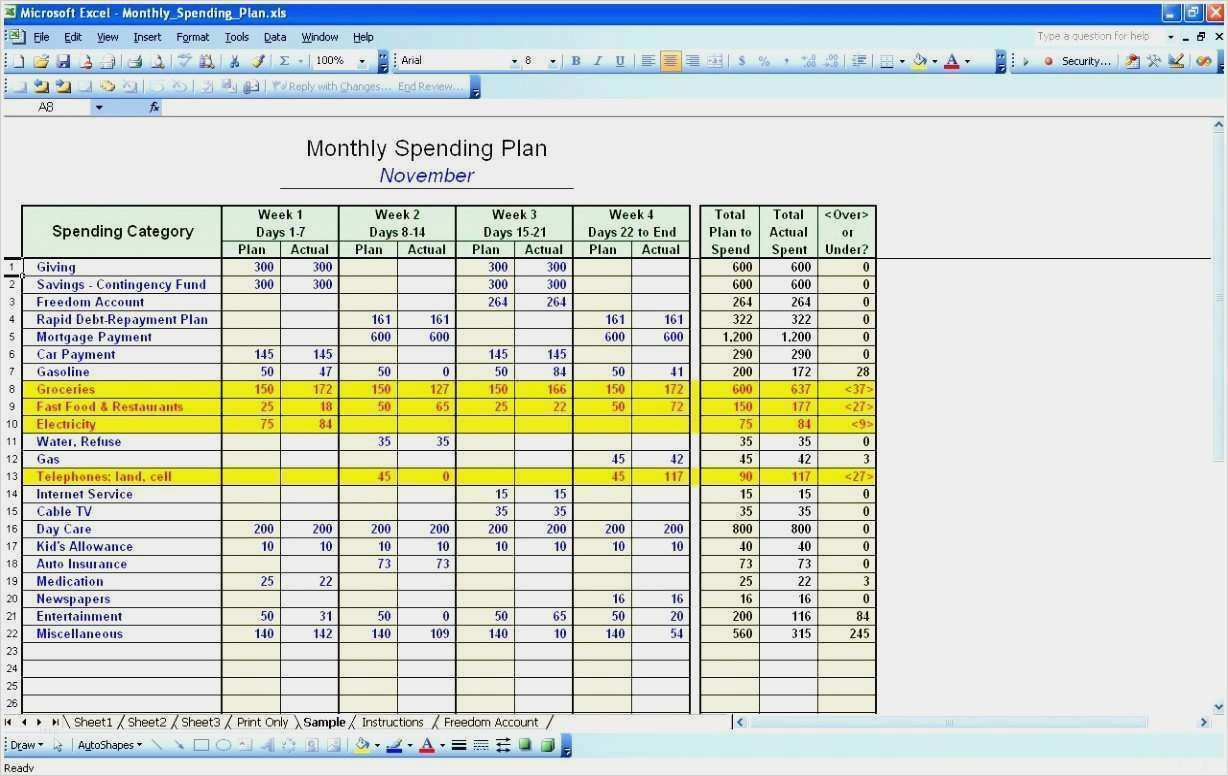This screenshot has width=1228, height=776.
Task: Click the Cut scissors icon
Action: [234, 61]
